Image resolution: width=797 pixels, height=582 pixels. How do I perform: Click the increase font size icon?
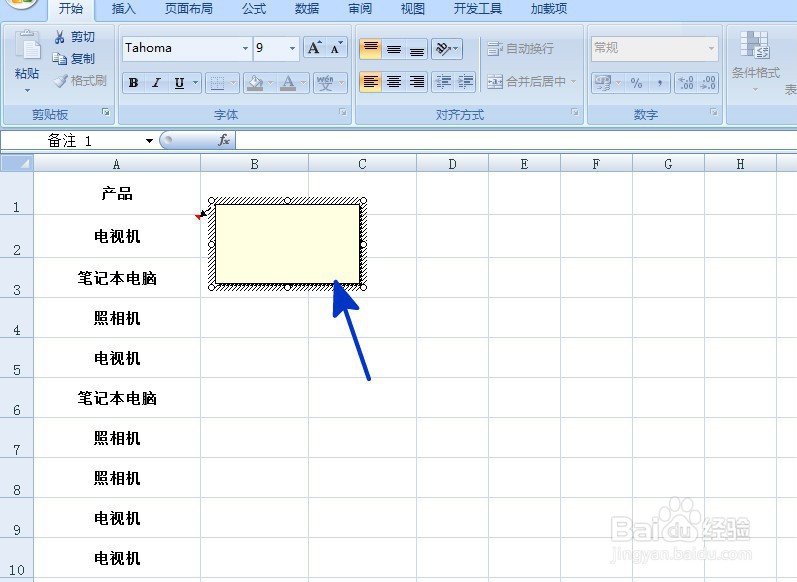tap(315, 48)
